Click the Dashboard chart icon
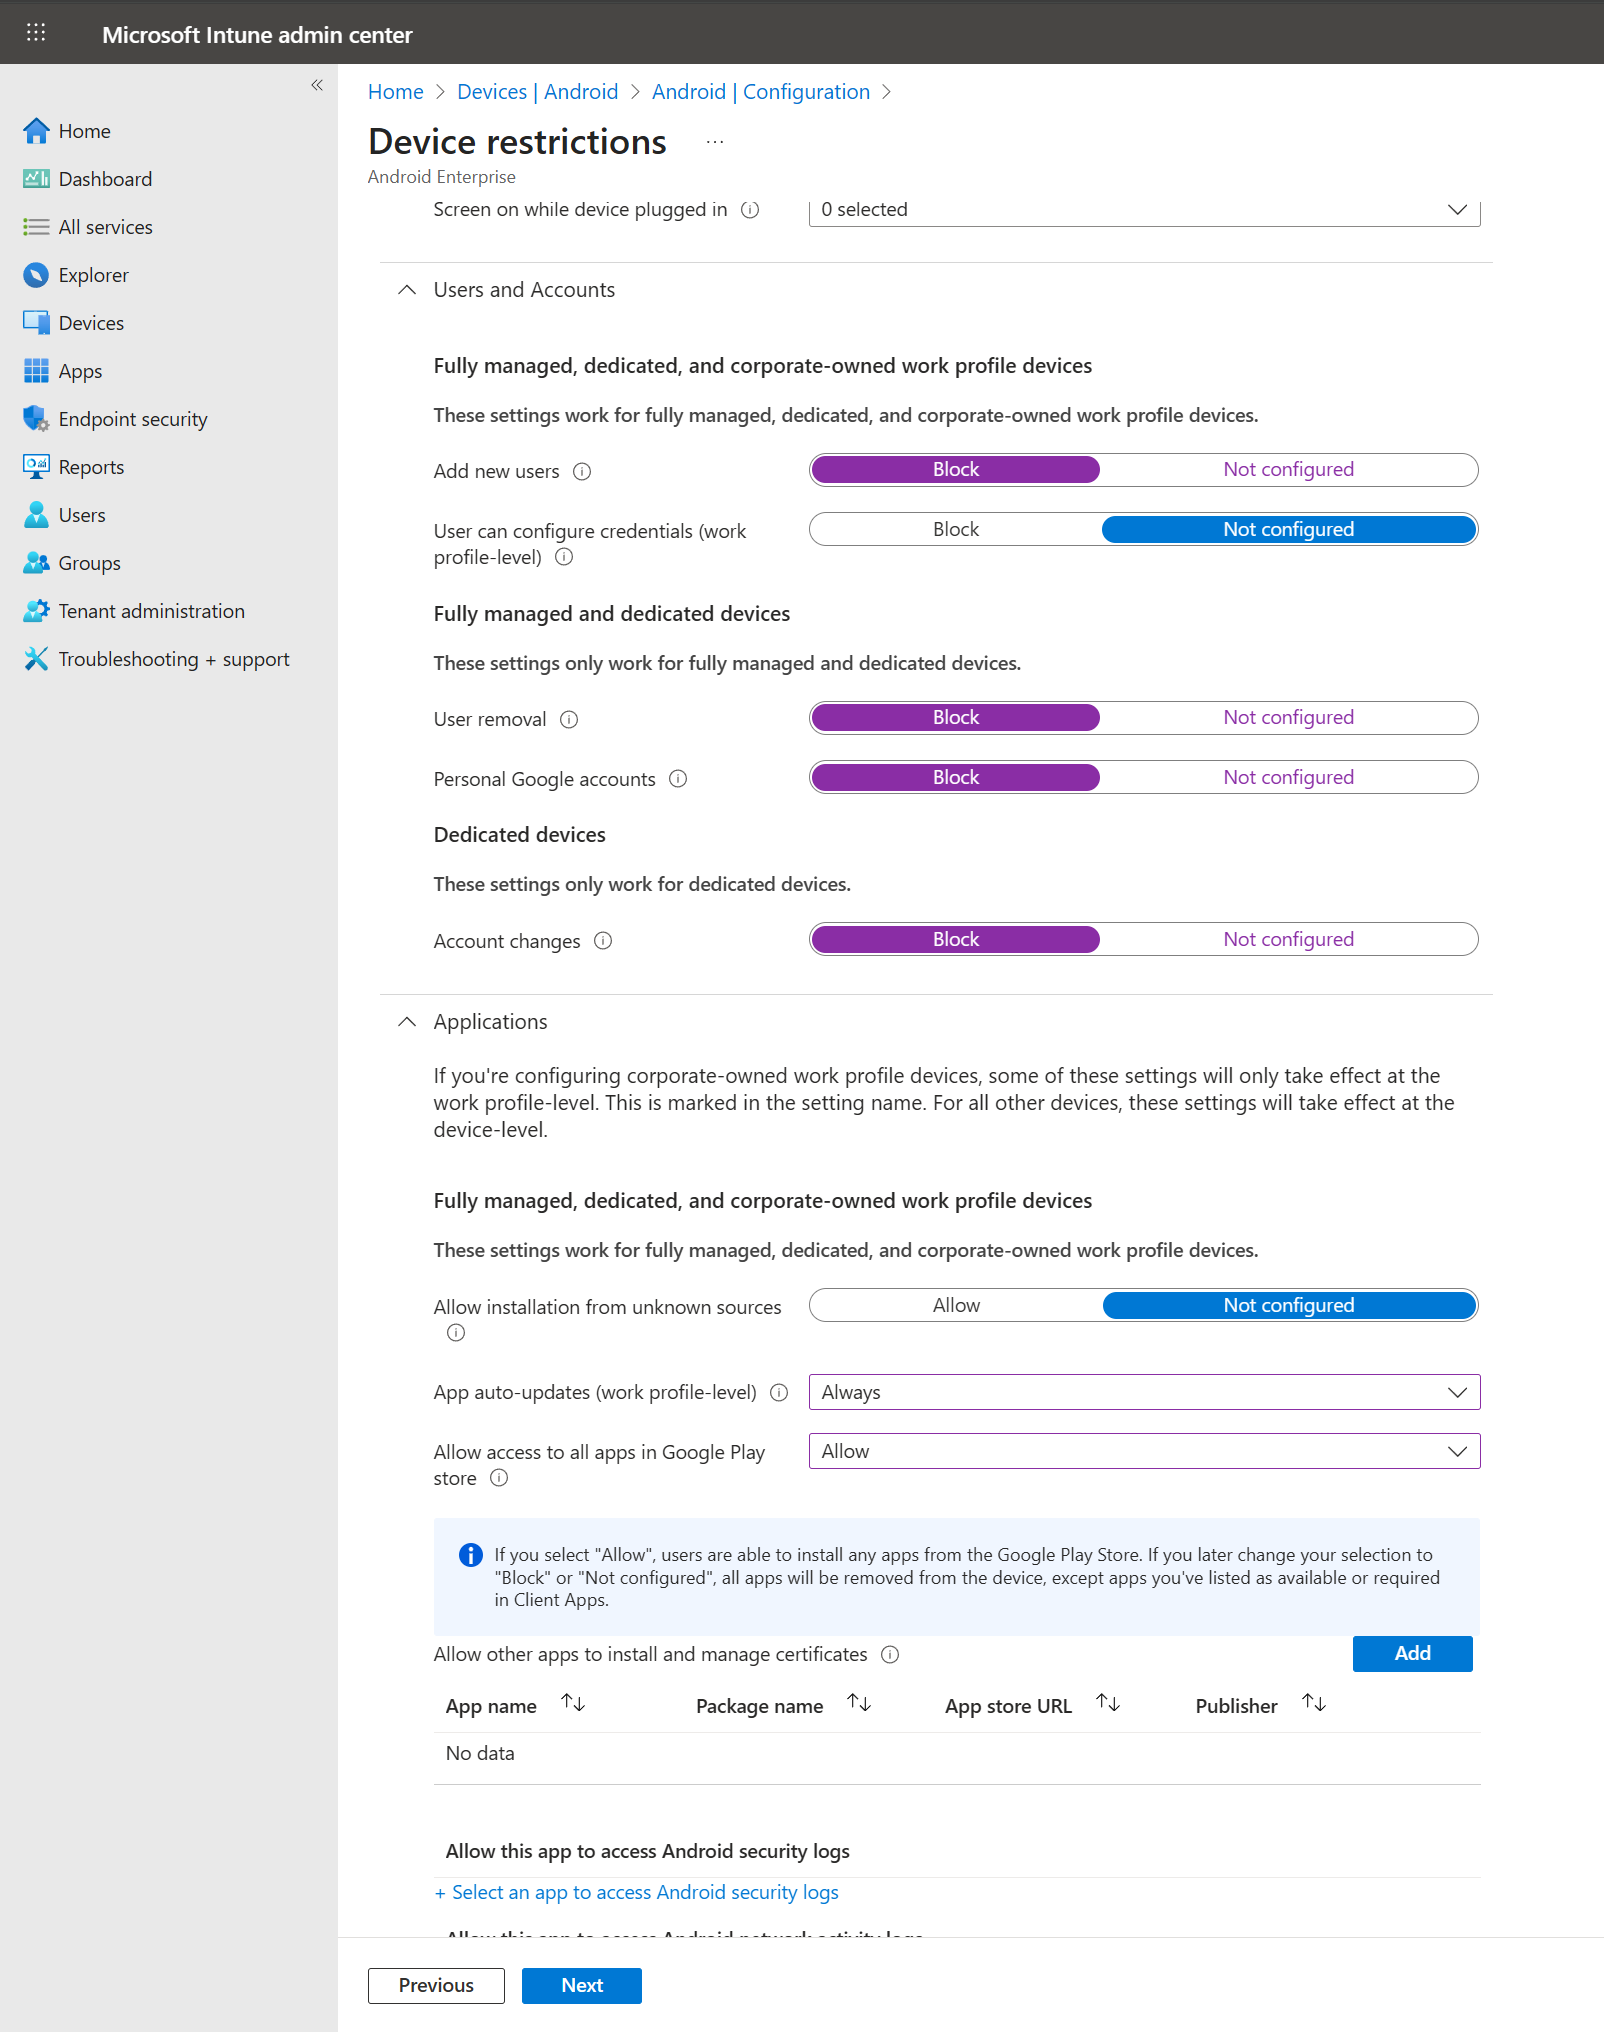 pyautogui.click(x=36, y=179)
